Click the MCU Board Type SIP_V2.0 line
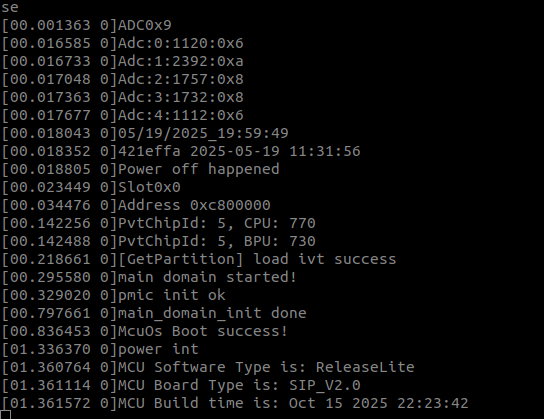Viewport: 544px width, 419px height. [x=181, y=386]
